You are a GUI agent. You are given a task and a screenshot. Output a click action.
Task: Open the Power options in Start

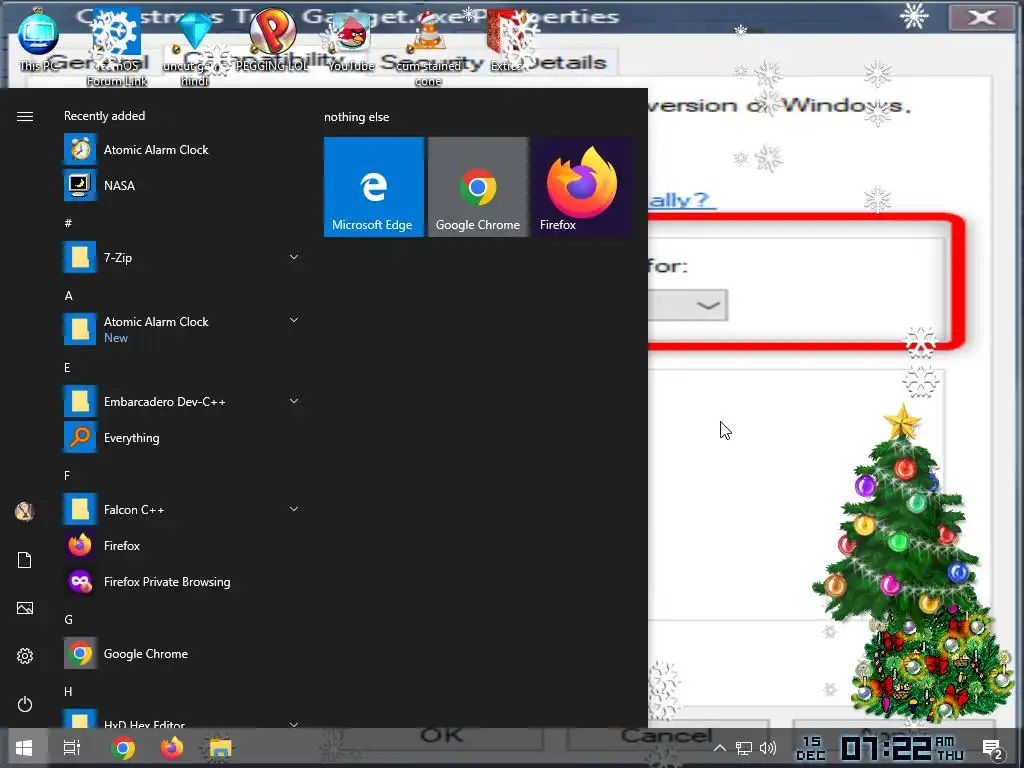(x=25, y=704)
